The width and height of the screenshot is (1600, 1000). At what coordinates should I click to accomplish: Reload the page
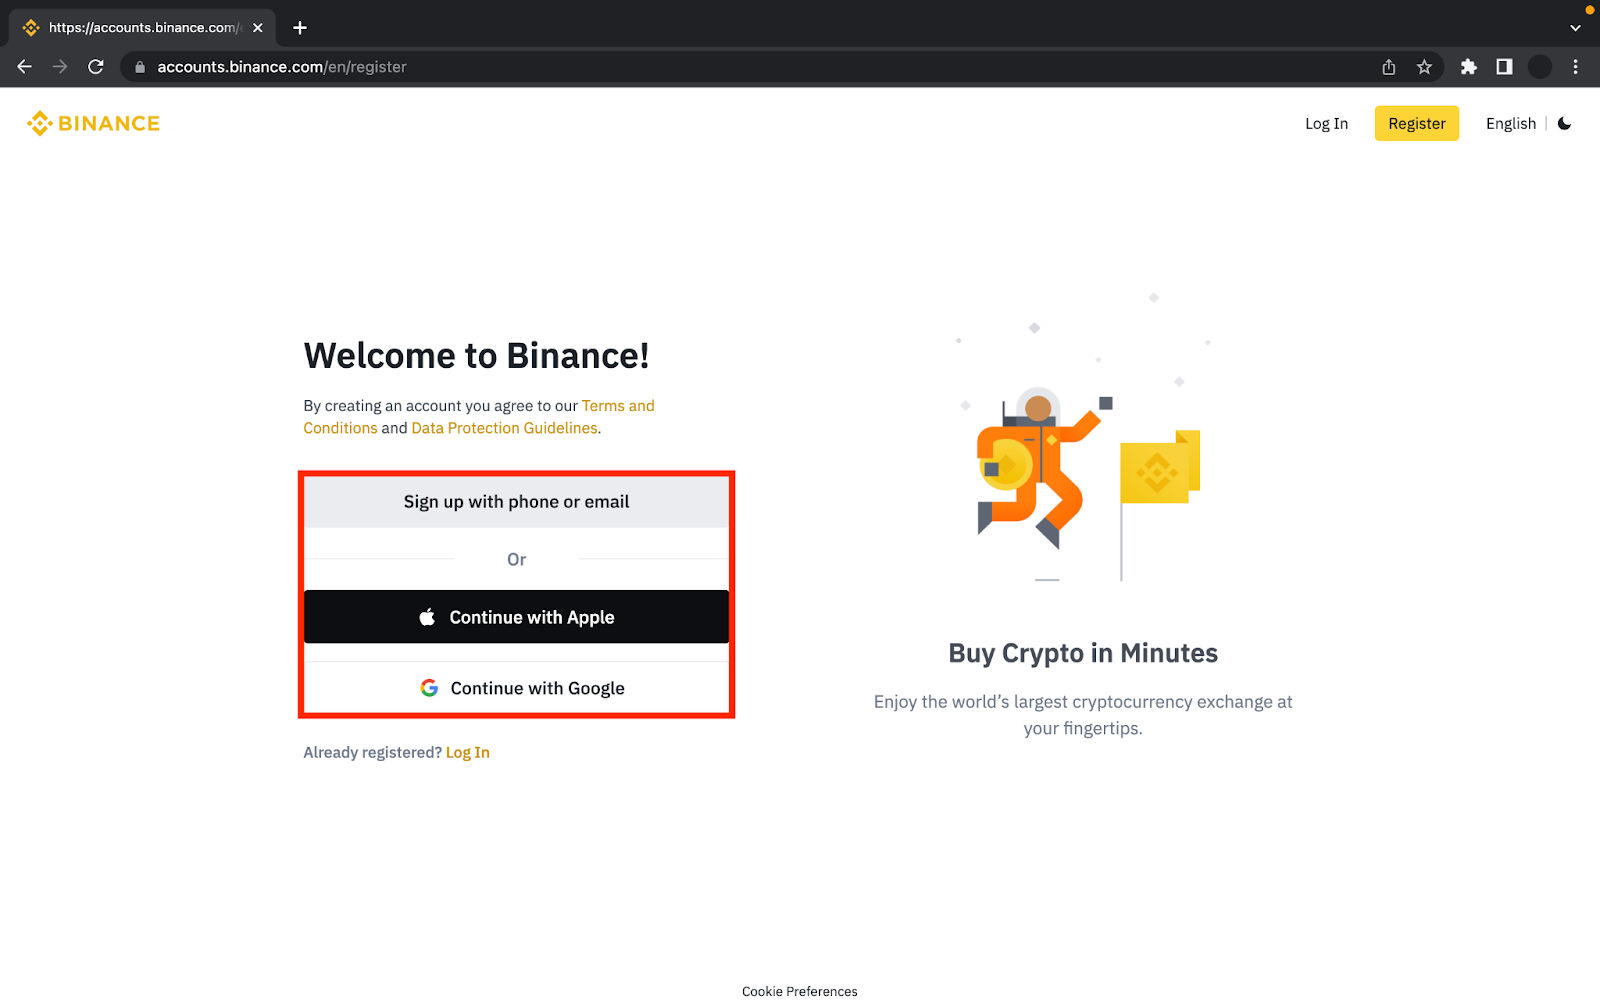coord(96,67)
